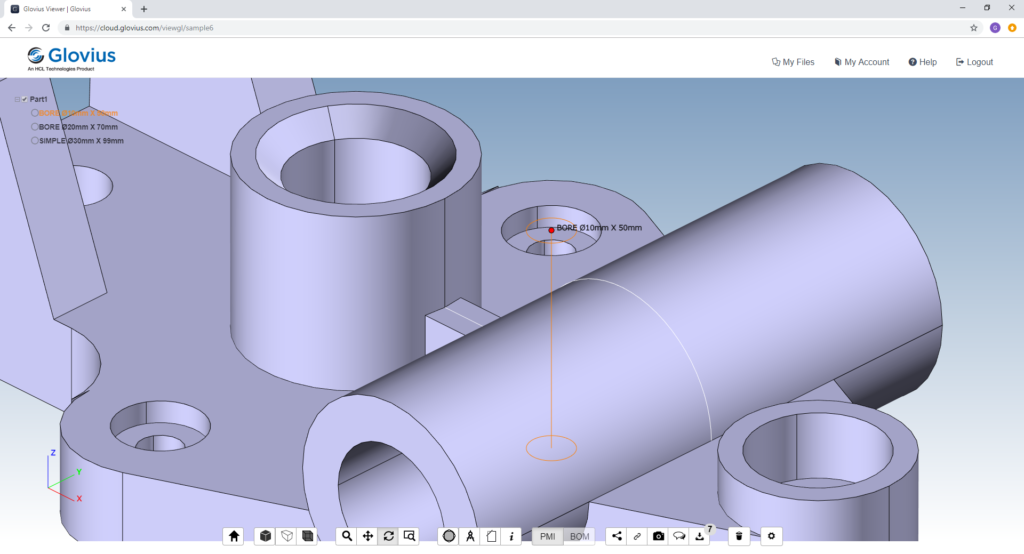Switch to the BOM tab

(579, 536)
